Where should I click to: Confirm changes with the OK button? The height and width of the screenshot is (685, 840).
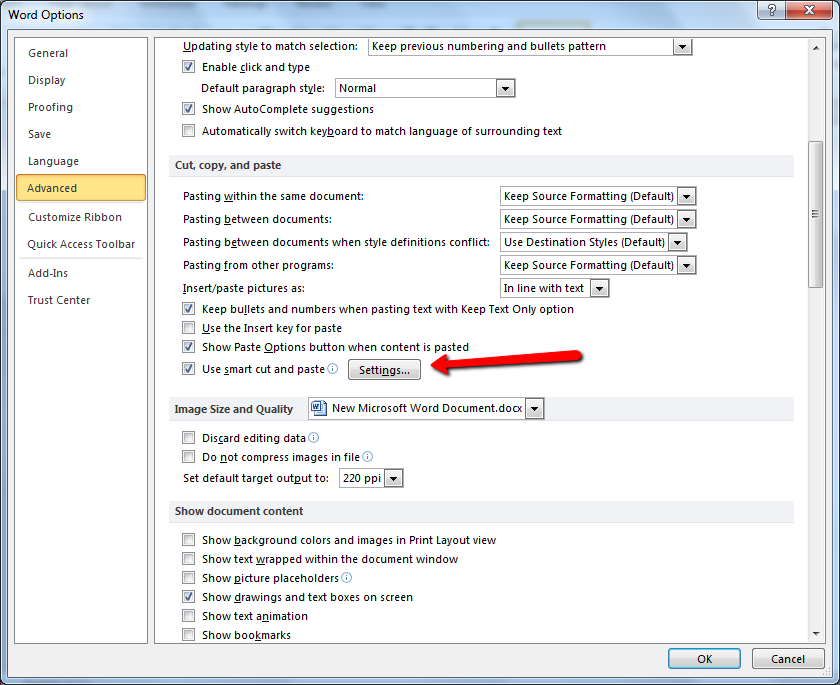click(x=705, y=659)
